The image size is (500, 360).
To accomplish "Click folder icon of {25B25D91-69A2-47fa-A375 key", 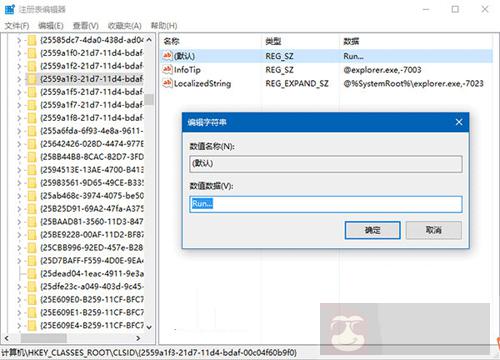I will click(x=32, y=209).
